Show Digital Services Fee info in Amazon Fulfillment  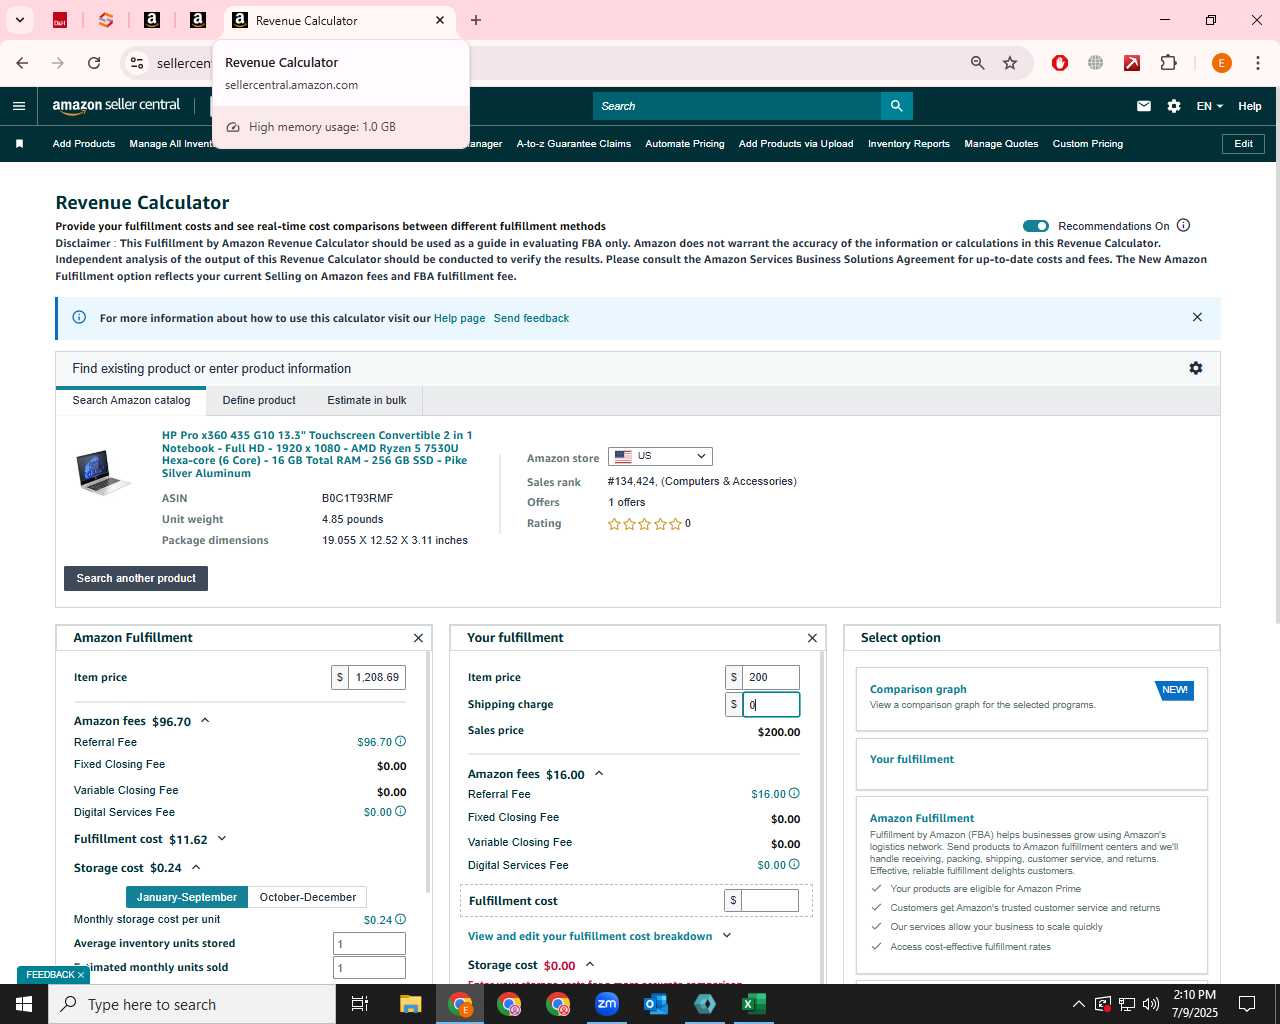401,811
